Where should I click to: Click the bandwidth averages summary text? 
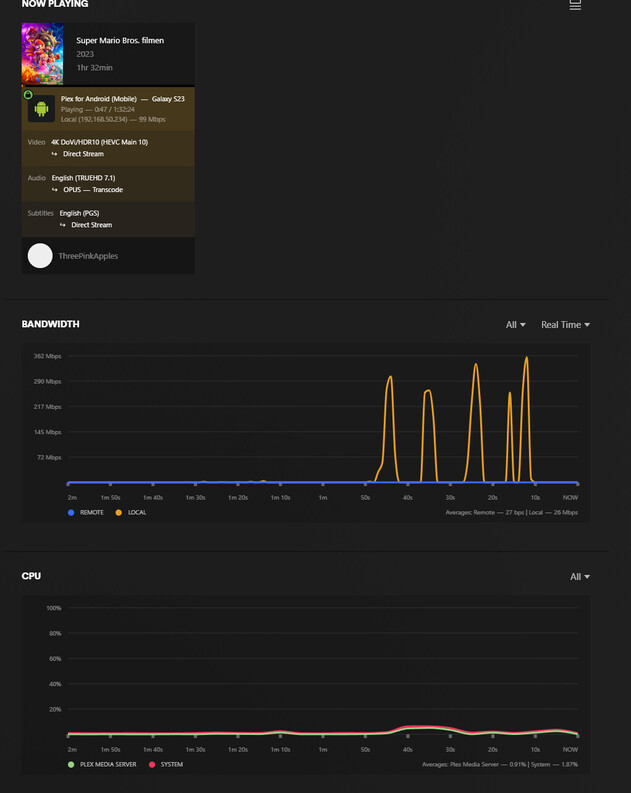click(511, 512)
